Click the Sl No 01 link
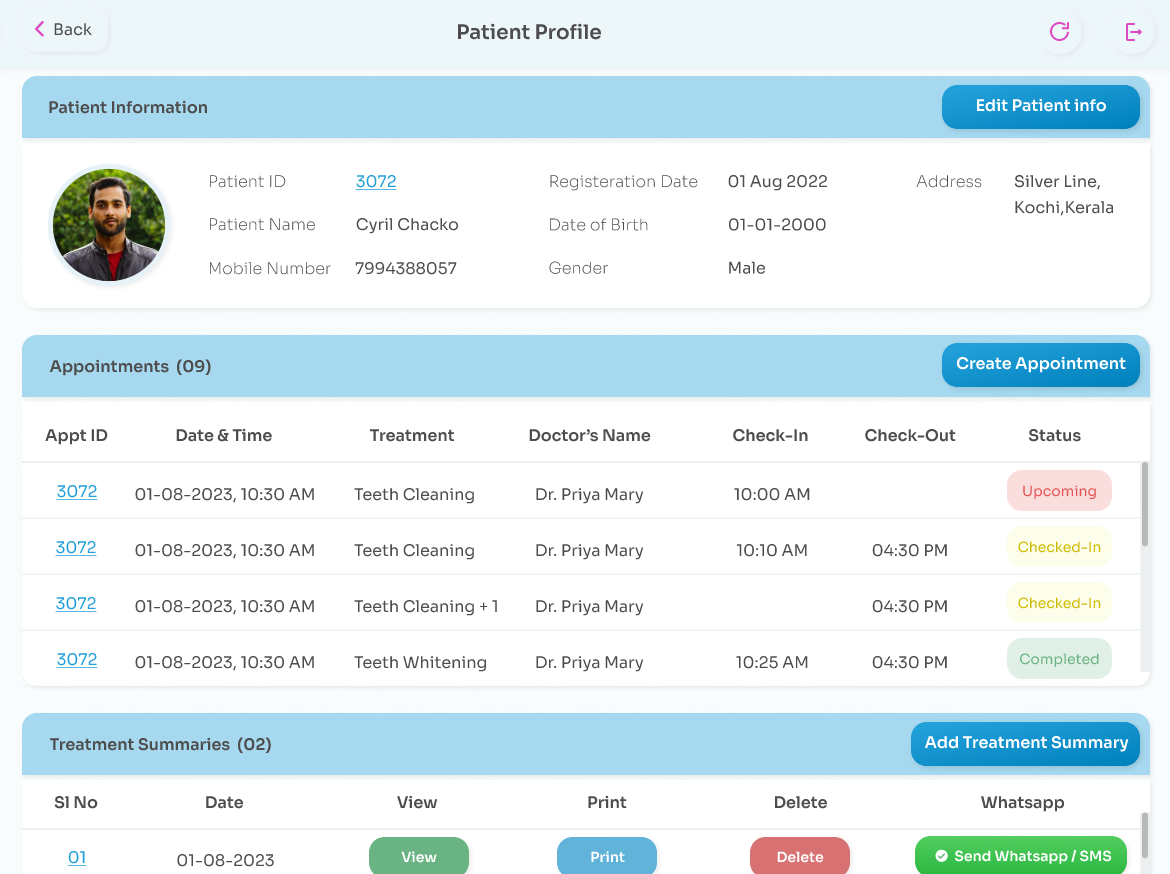Viewport: 1170px width, 874px height. coord(77,858)
